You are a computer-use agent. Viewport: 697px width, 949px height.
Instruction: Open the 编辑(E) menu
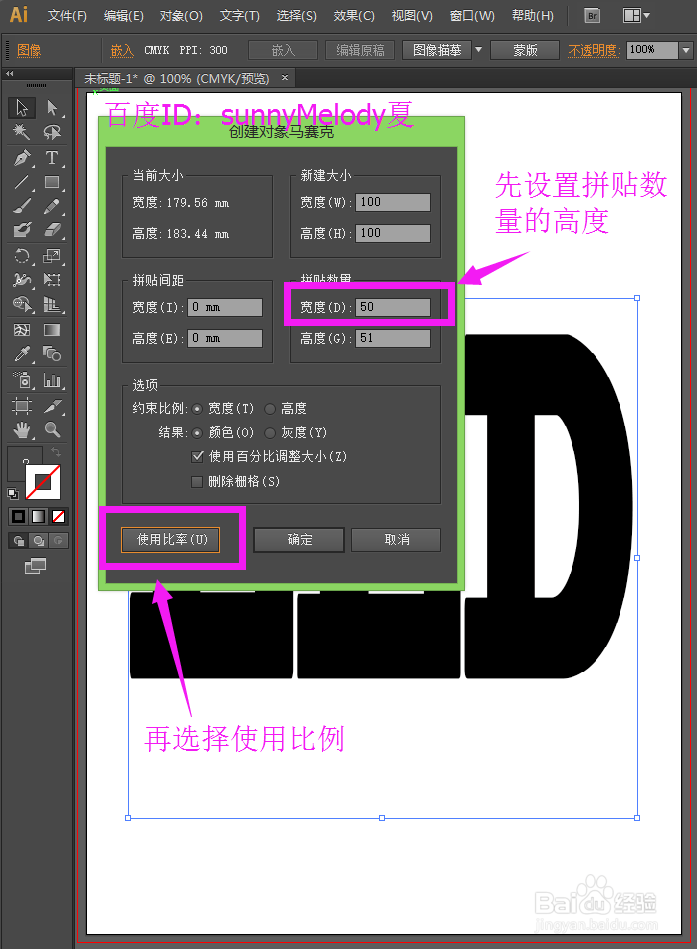pos(123,16)
